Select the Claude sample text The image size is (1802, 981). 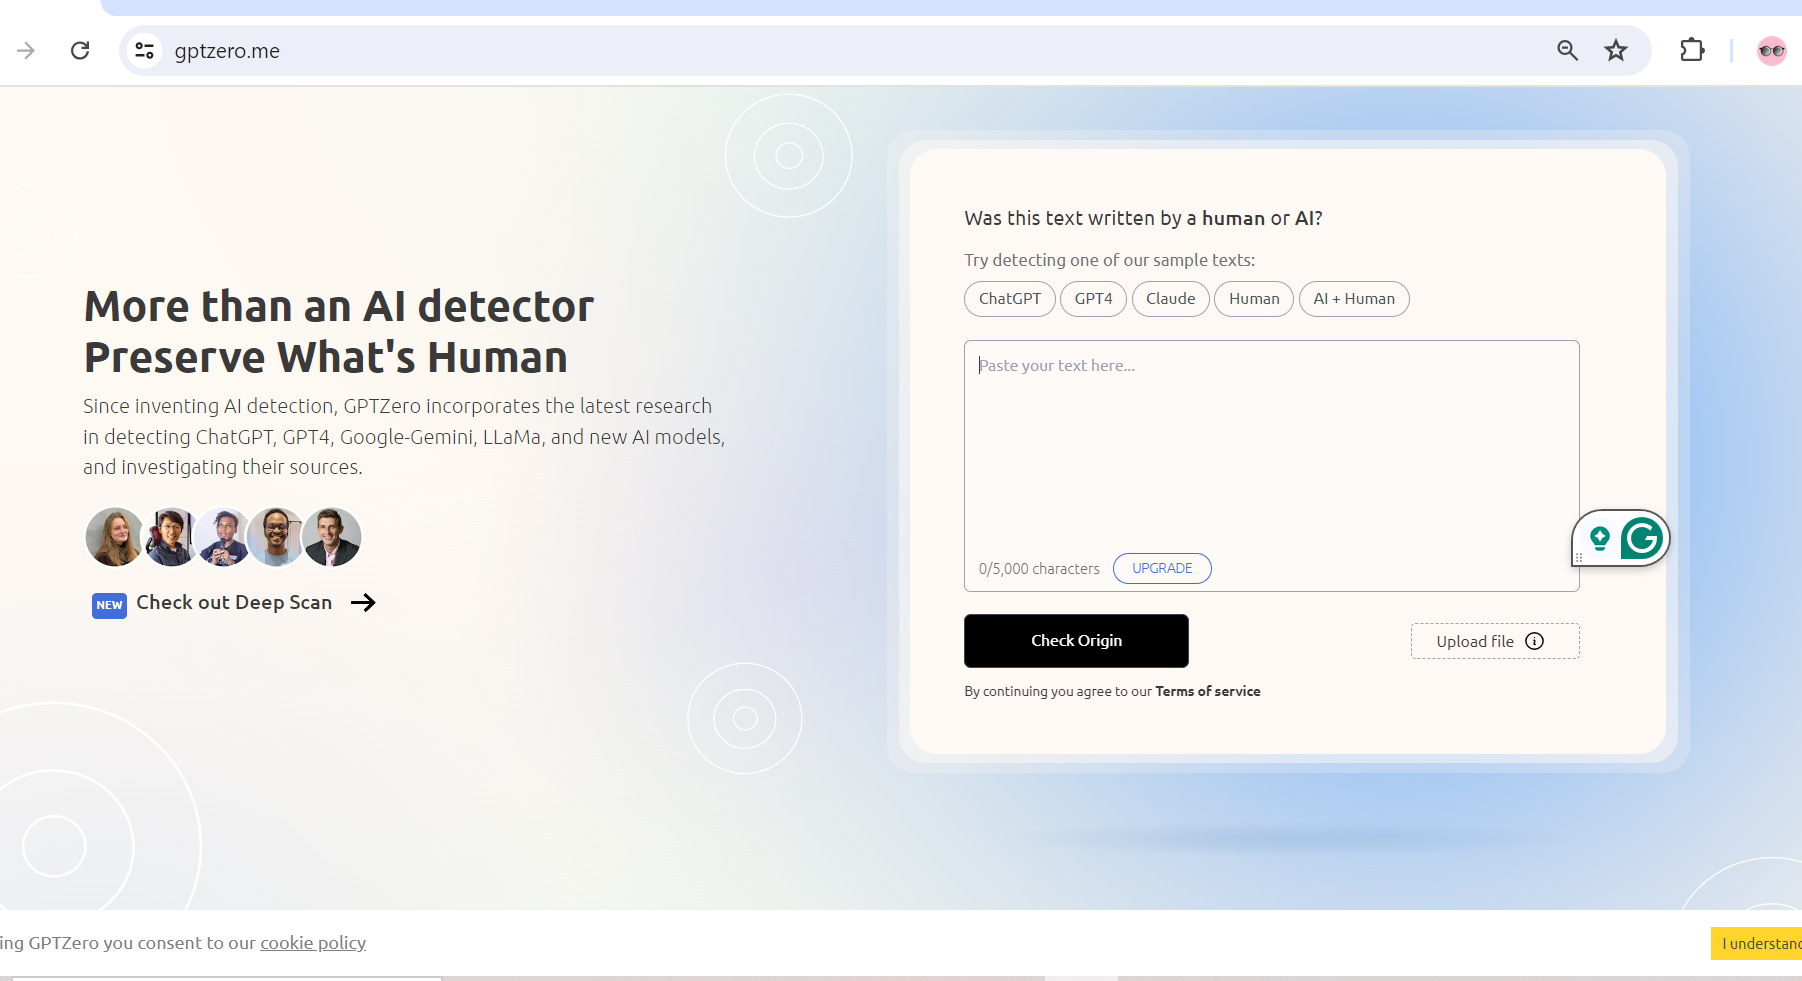[1170, 298]
